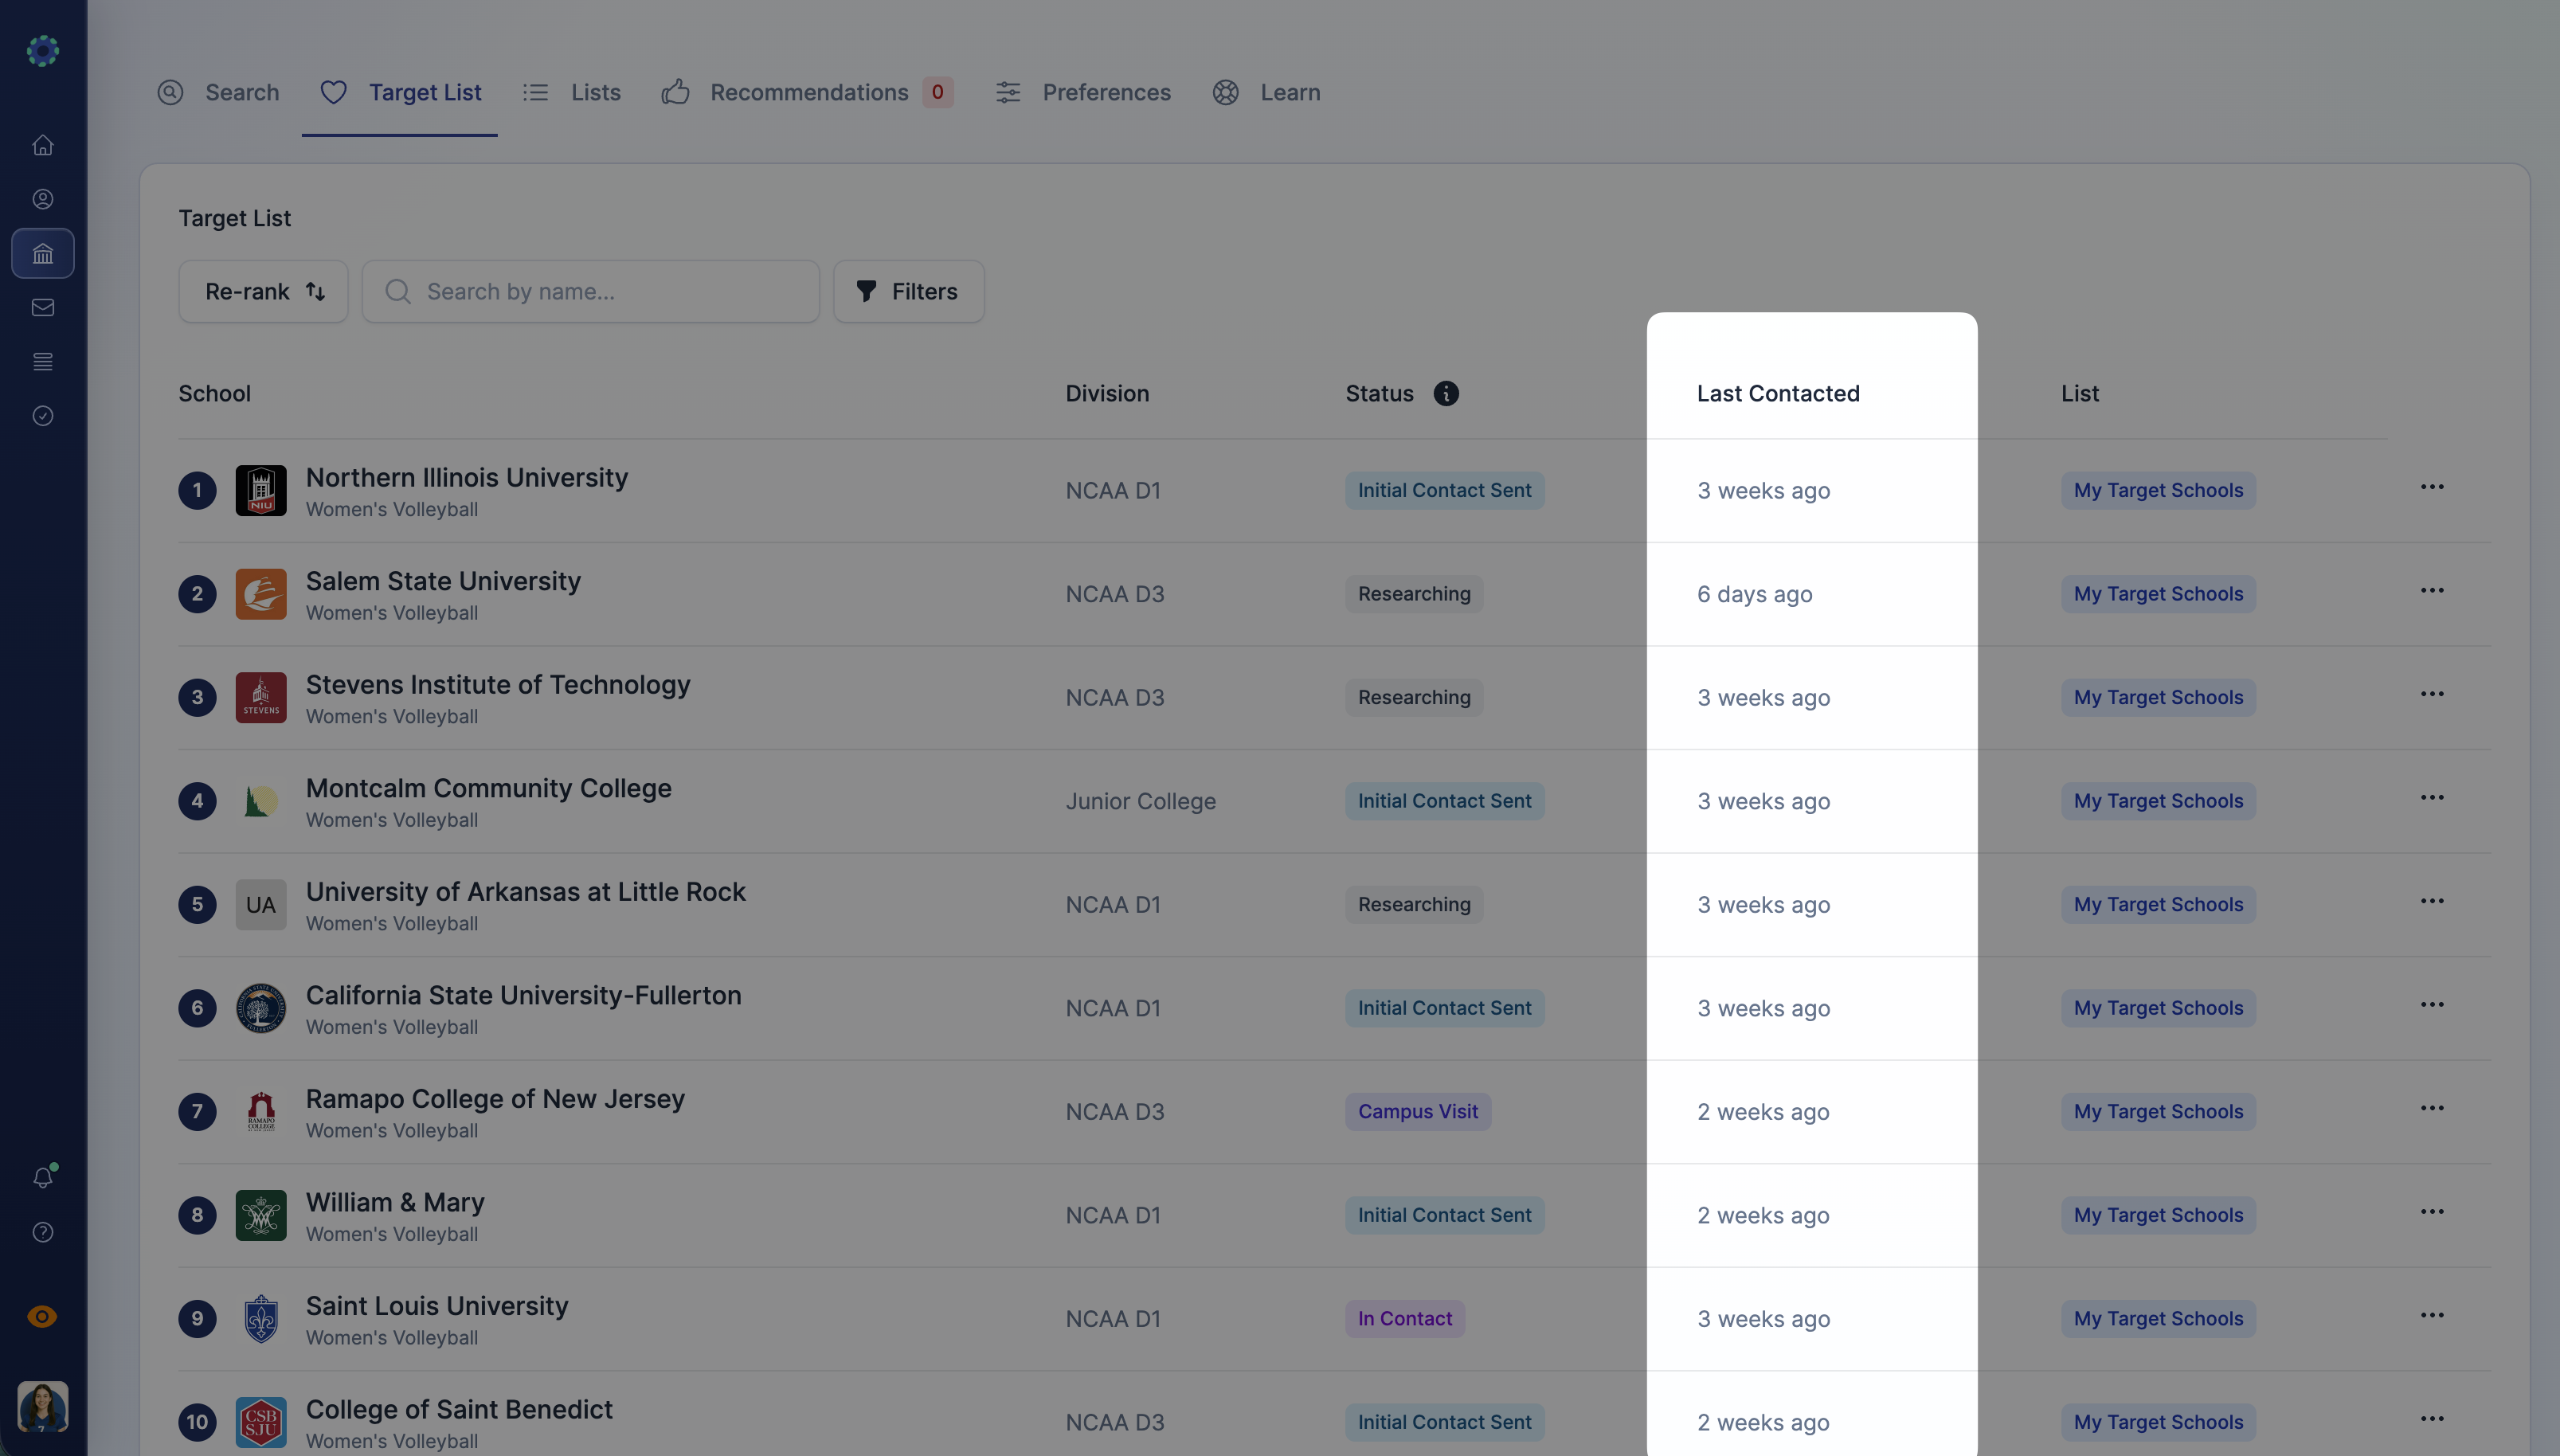The width and height of the screenshot is (2560, 1456).
Task: Open more options for Salem State University
Action: click(x=2432, y=591)
